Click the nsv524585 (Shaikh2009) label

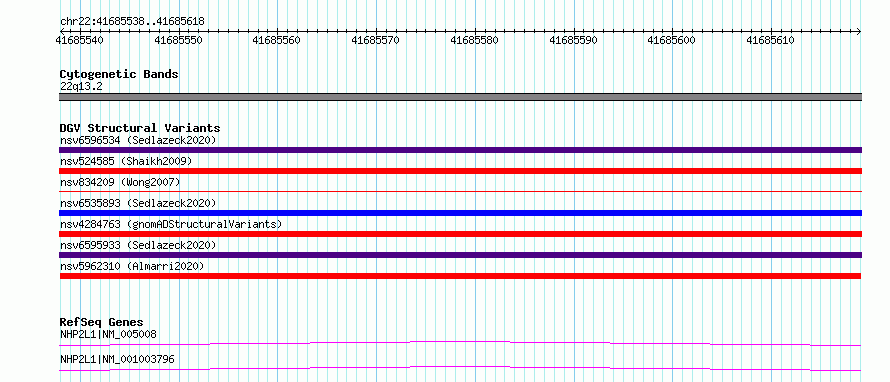pyautogui.click(x=126, y=161)
